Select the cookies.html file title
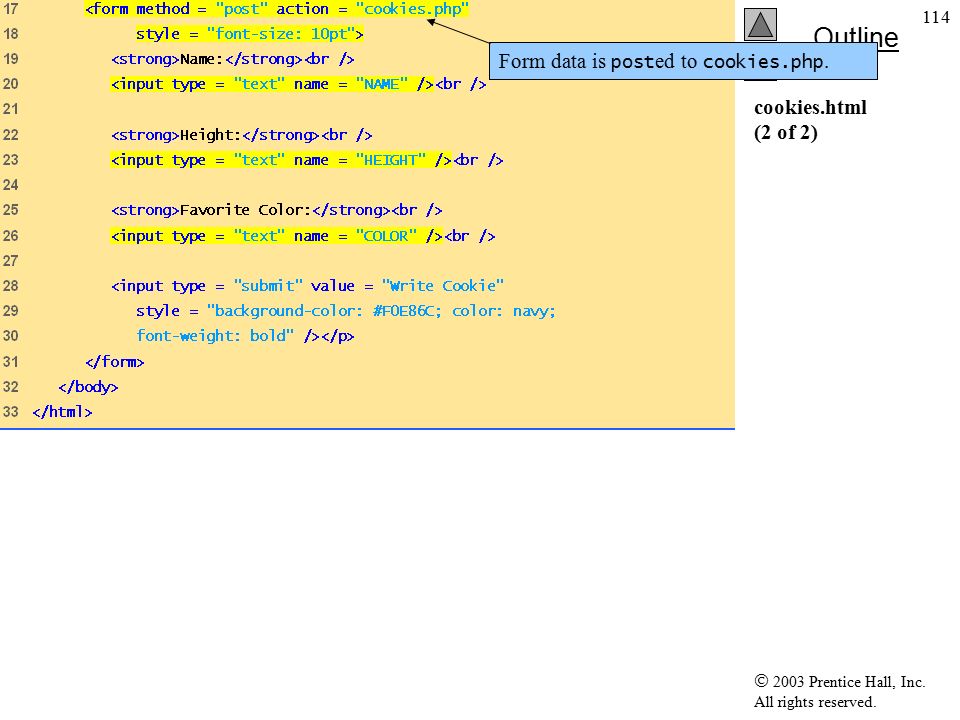This screenshot has width=960, height=720. (810, 108)
